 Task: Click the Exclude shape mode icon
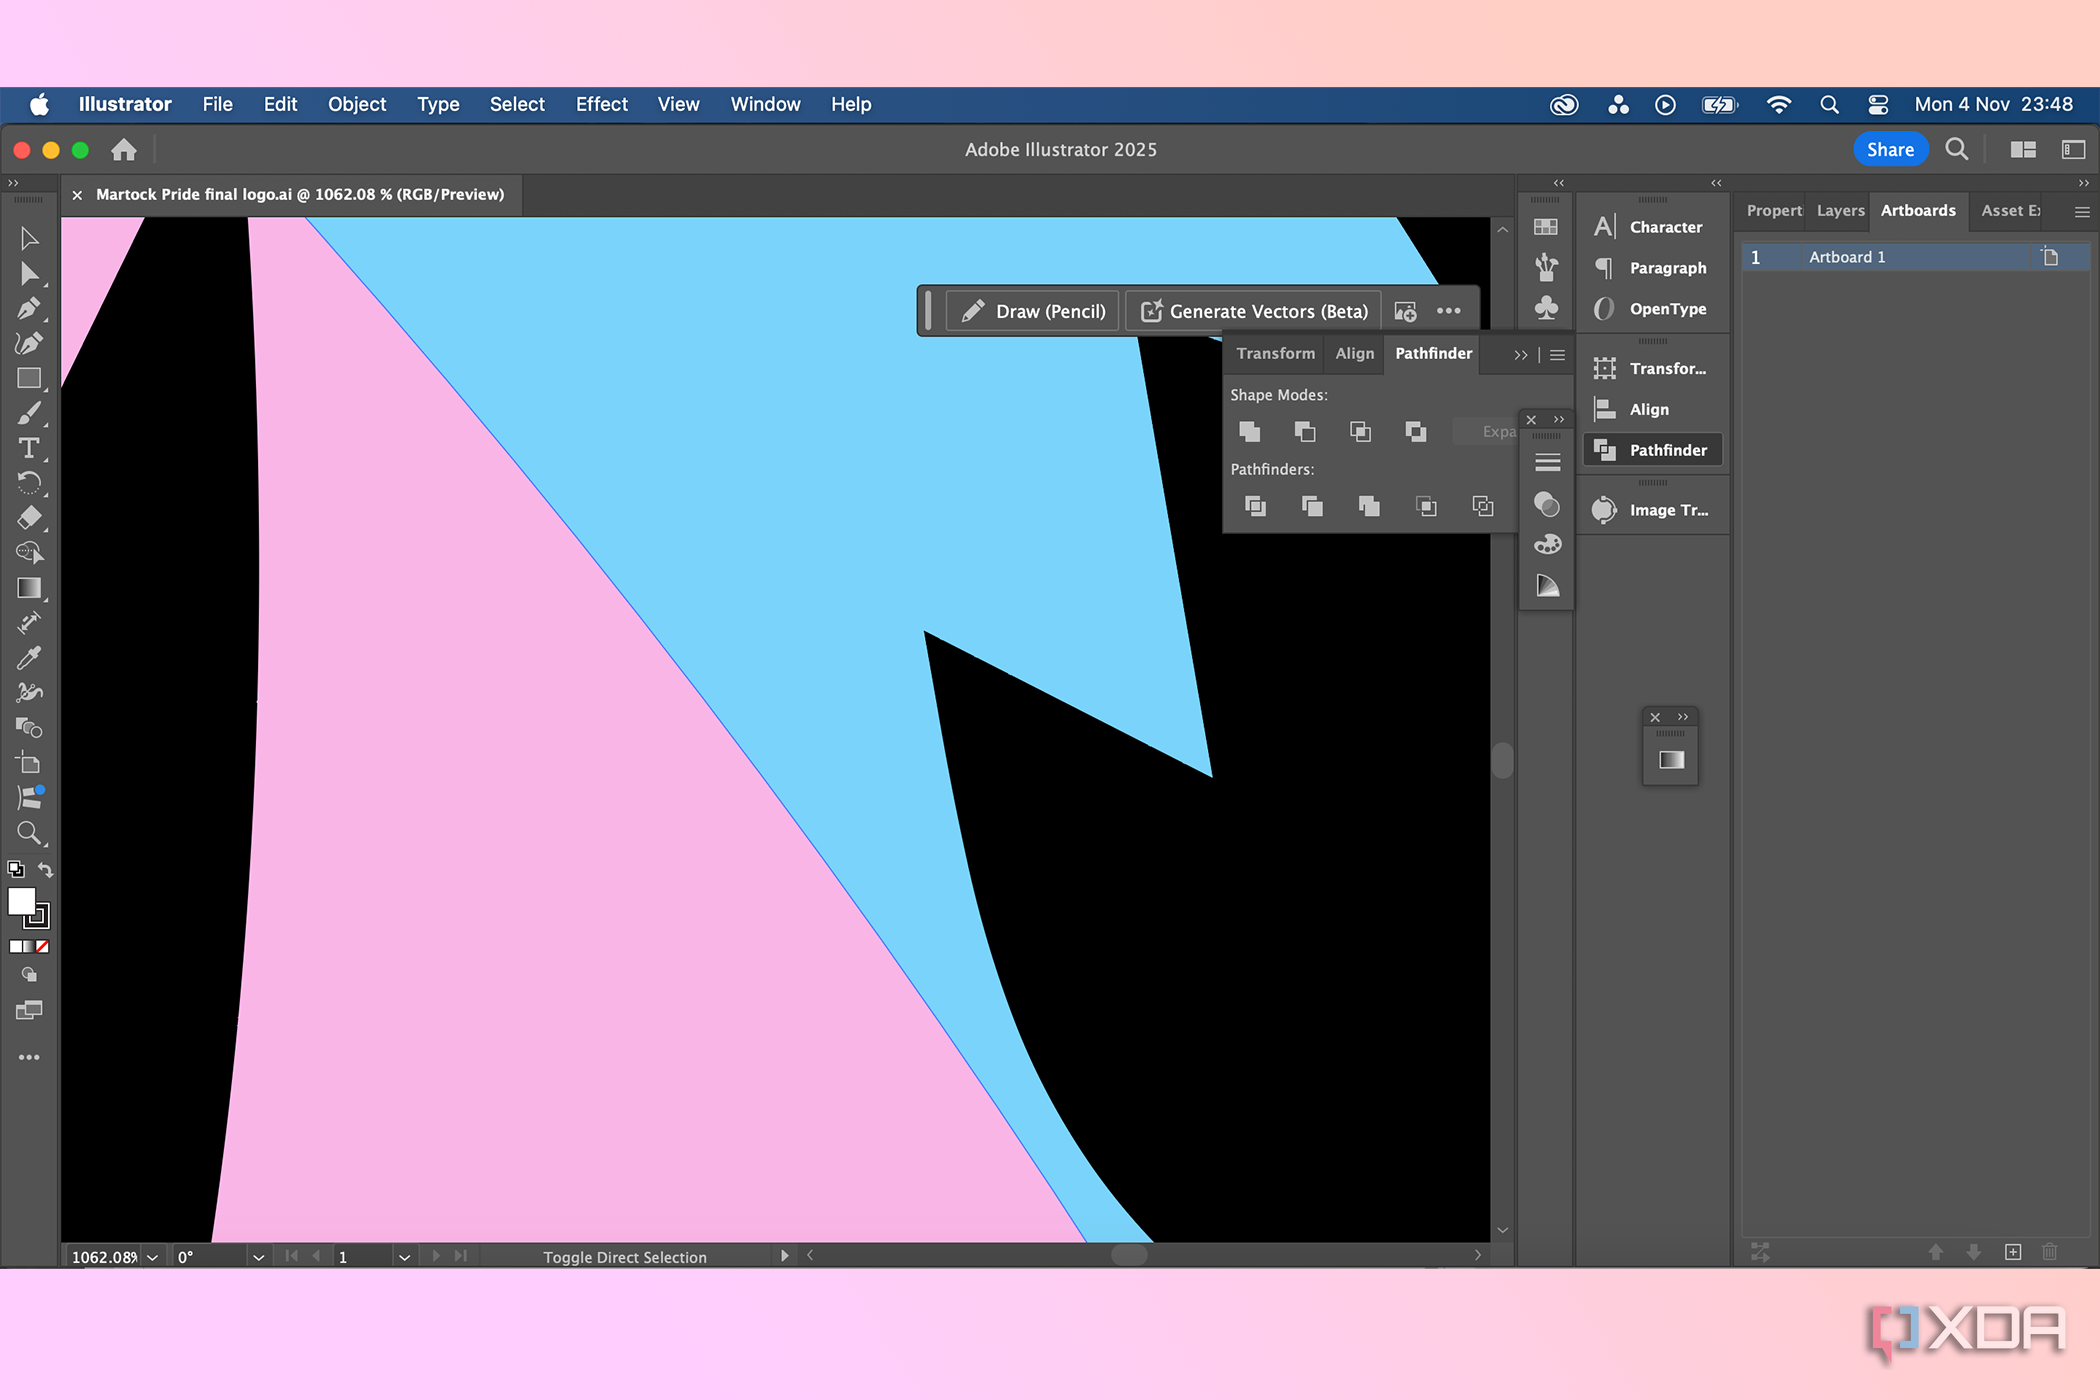1415,431
